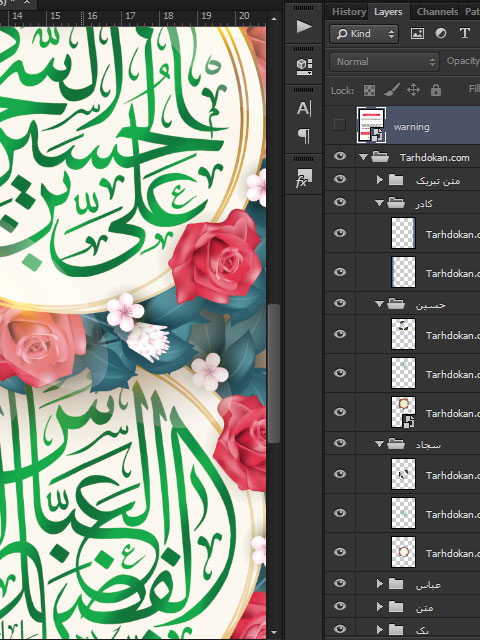Close the open document tab

tap(28, 2)
